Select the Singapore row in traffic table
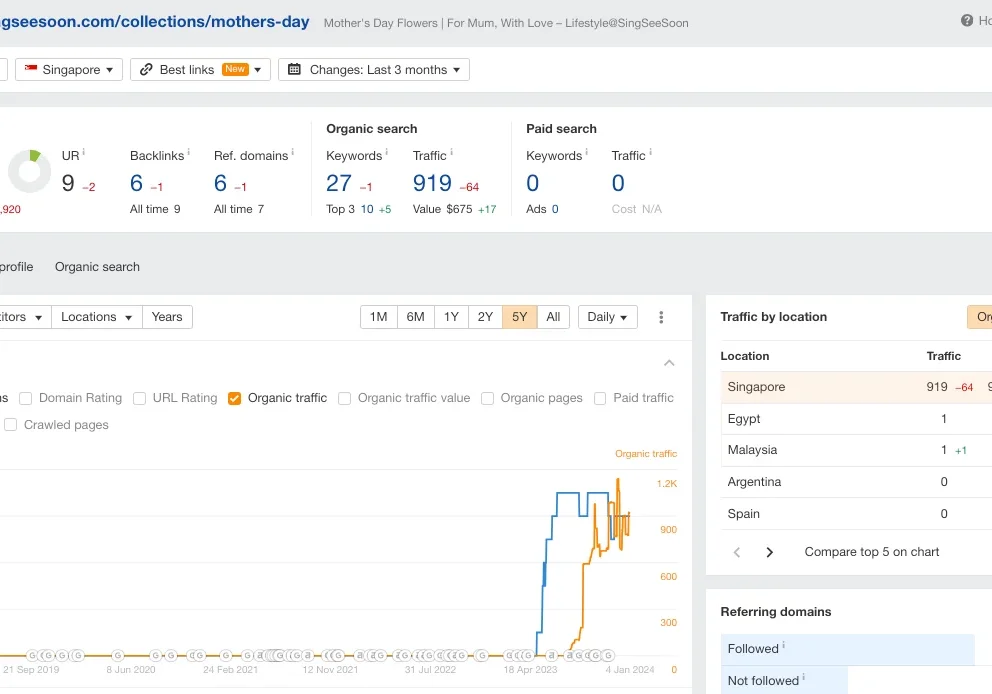This screenshot has width=992, height=694. click(x=756, y=387)
